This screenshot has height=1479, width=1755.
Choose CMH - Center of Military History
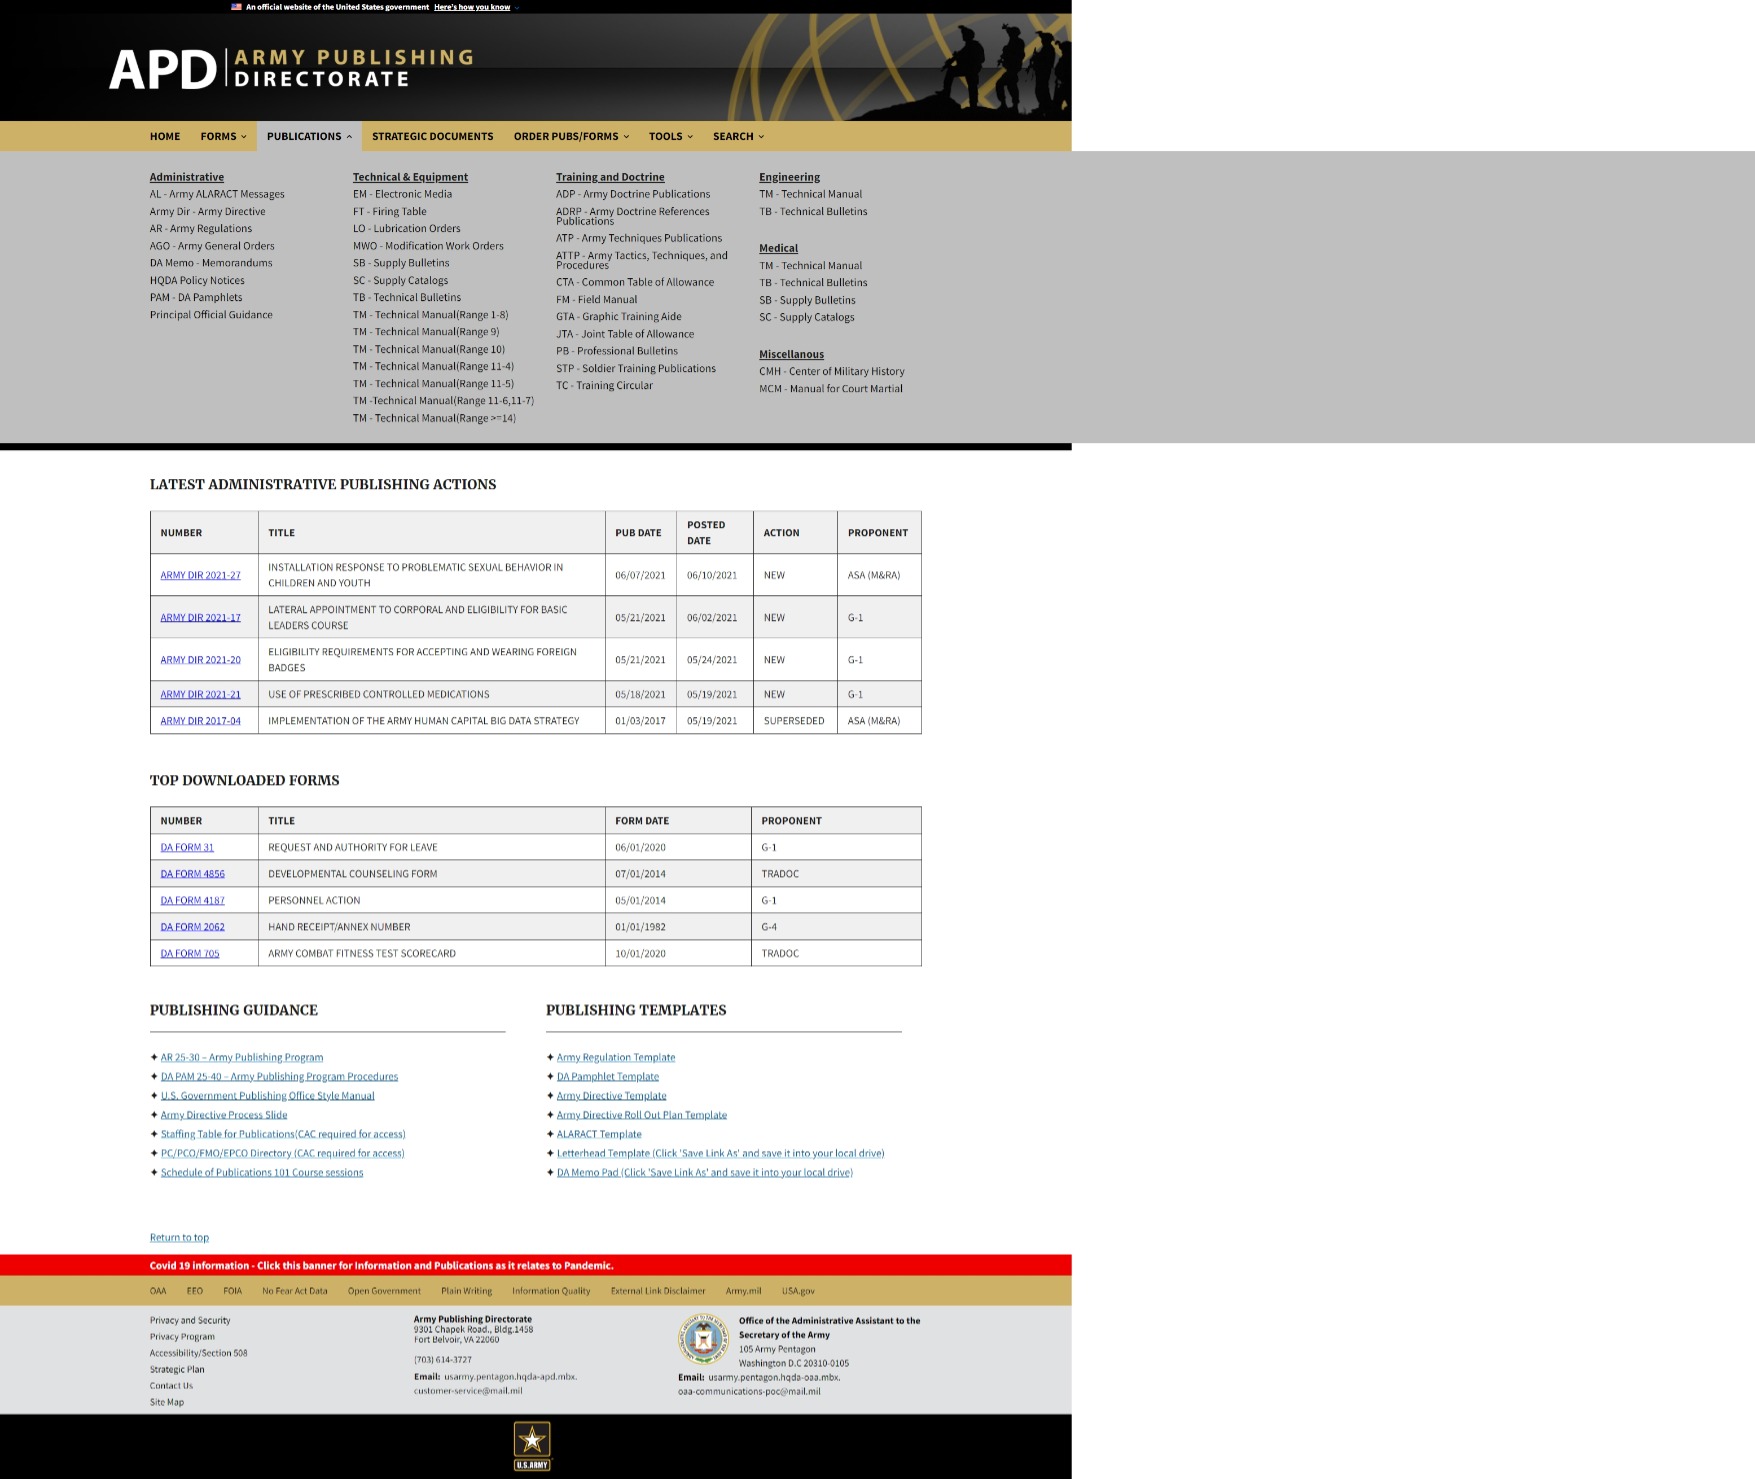point(831,371)
